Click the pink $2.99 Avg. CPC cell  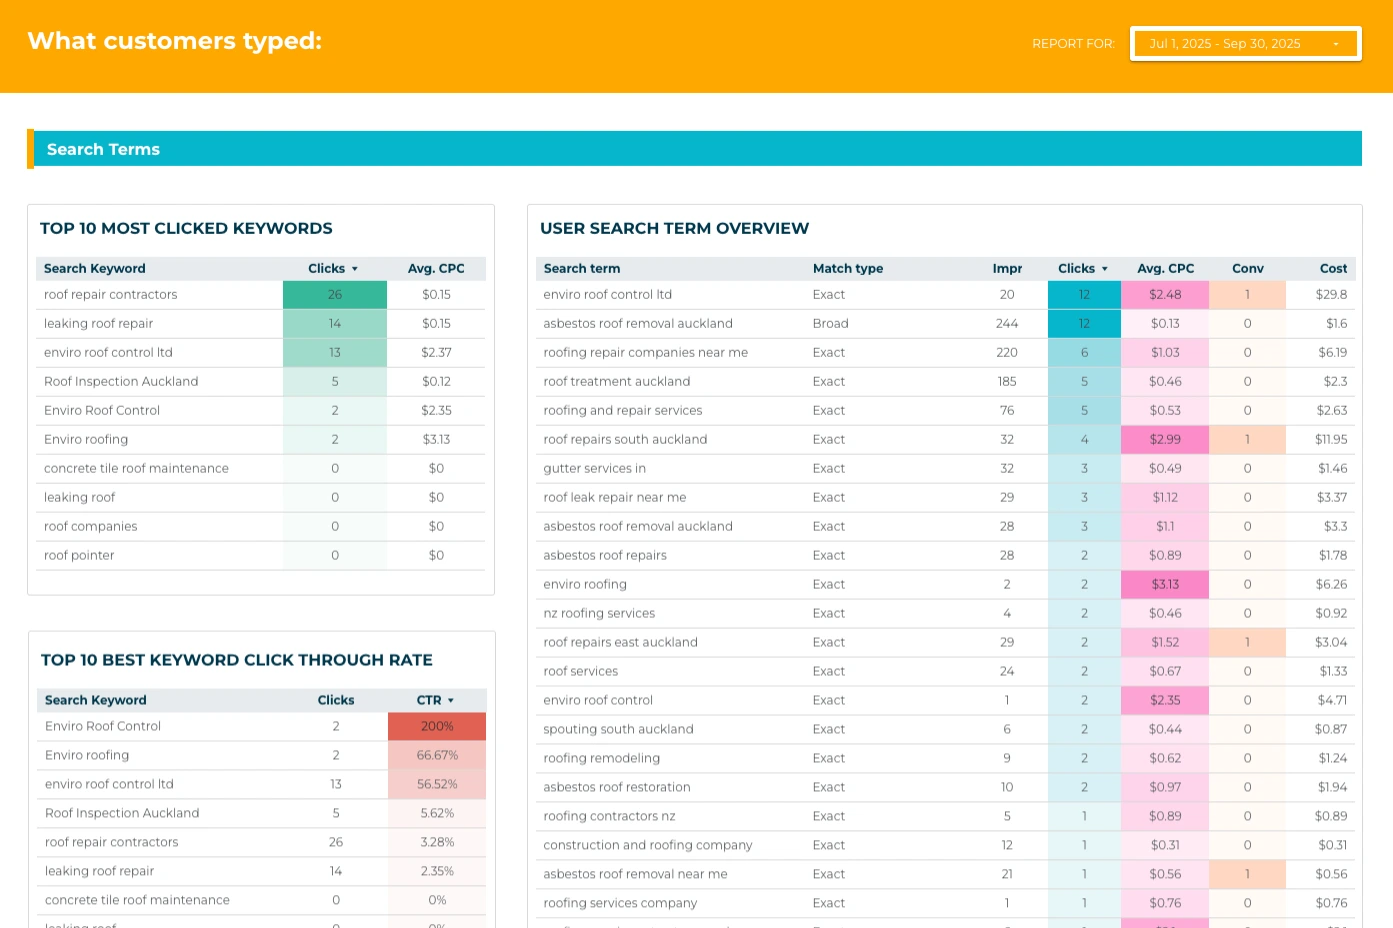pos(1164,440)
